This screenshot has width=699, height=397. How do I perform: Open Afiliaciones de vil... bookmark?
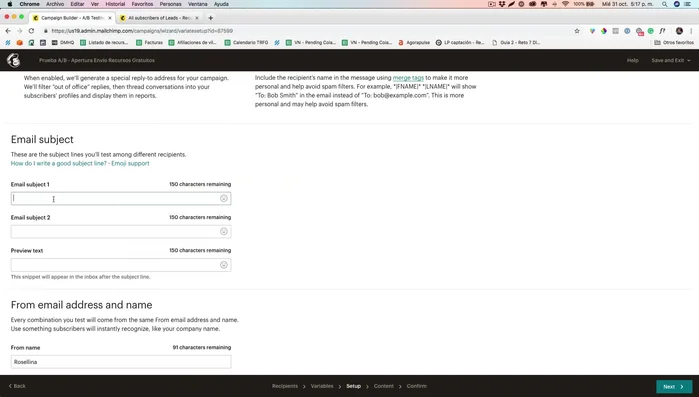point(193,43)
